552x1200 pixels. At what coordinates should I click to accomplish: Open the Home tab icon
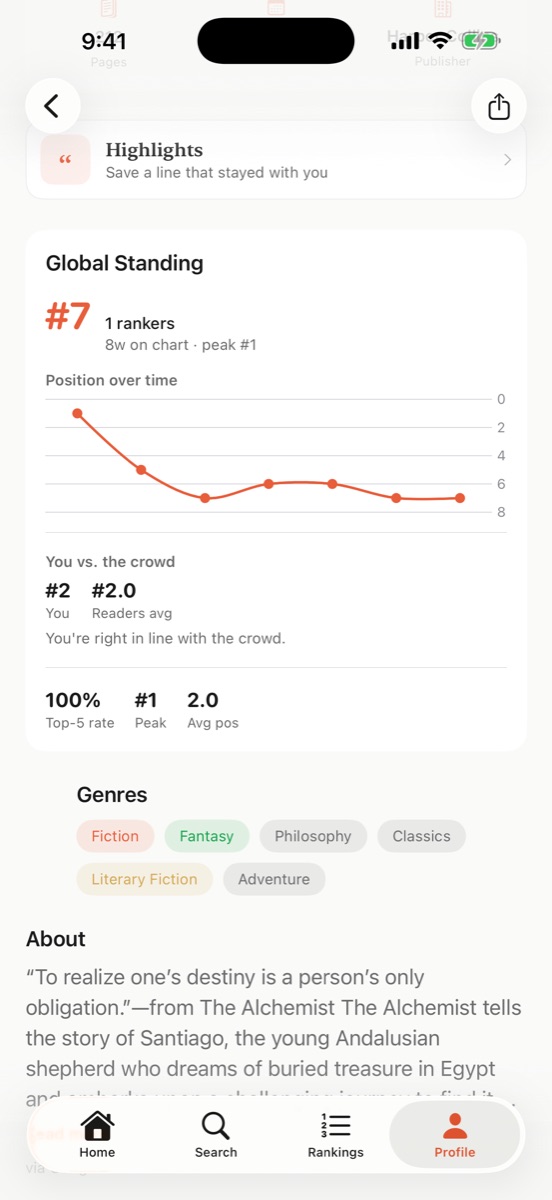(x=97, y=1126)
